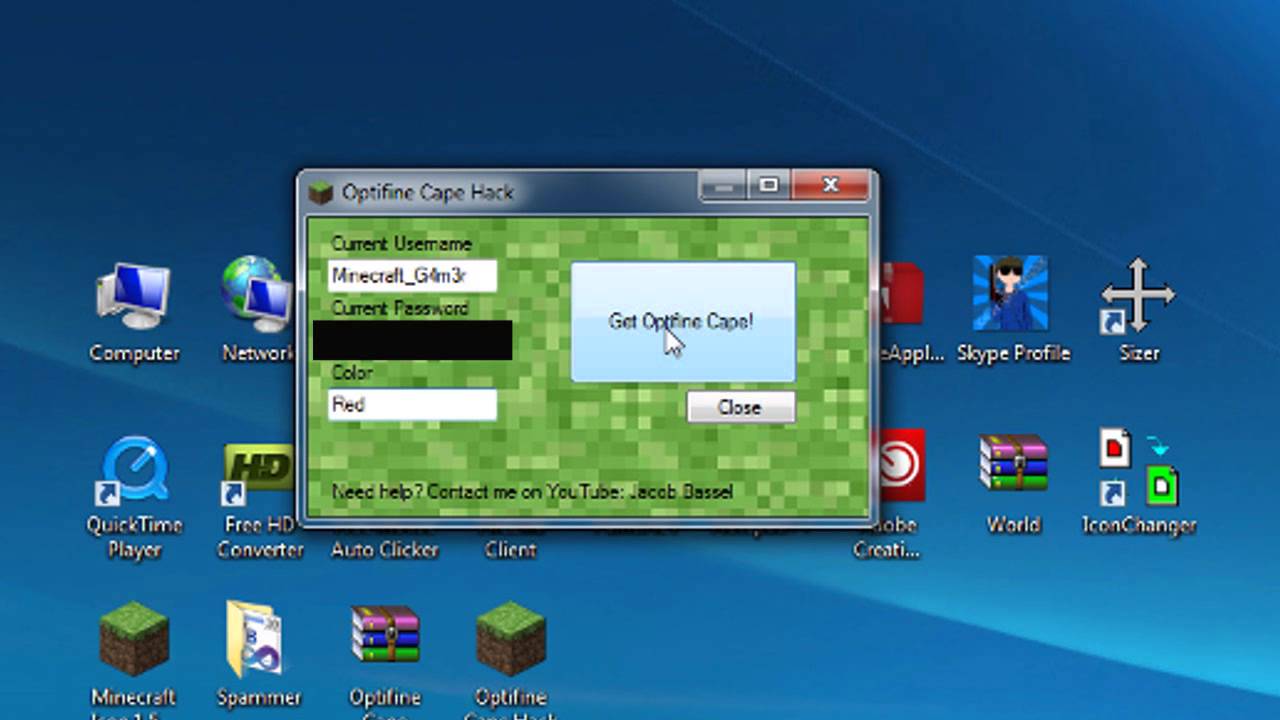Launch the Optifine Cape Hack desktop icon
The width and height of the screenshot is (1280, 720).
[511, 639]
